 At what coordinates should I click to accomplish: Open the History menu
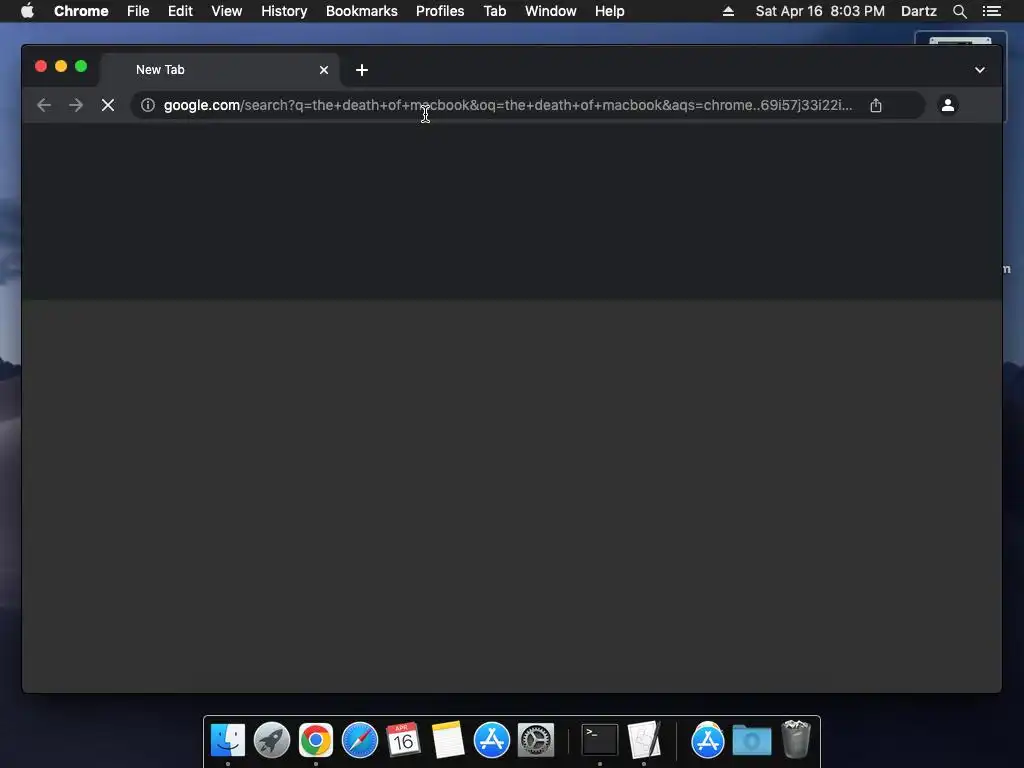tap(284, 11)
